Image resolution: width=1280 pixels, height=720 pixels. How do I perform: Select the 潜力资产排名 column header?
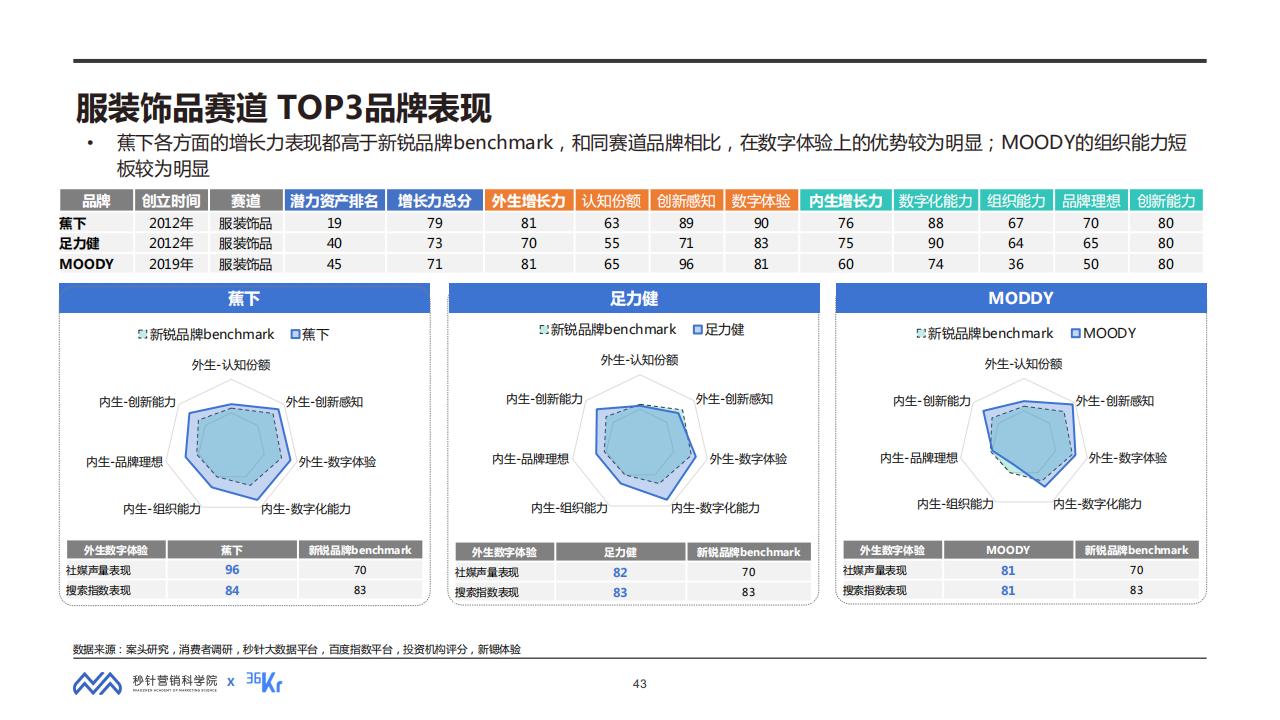[x=334, y=201]
